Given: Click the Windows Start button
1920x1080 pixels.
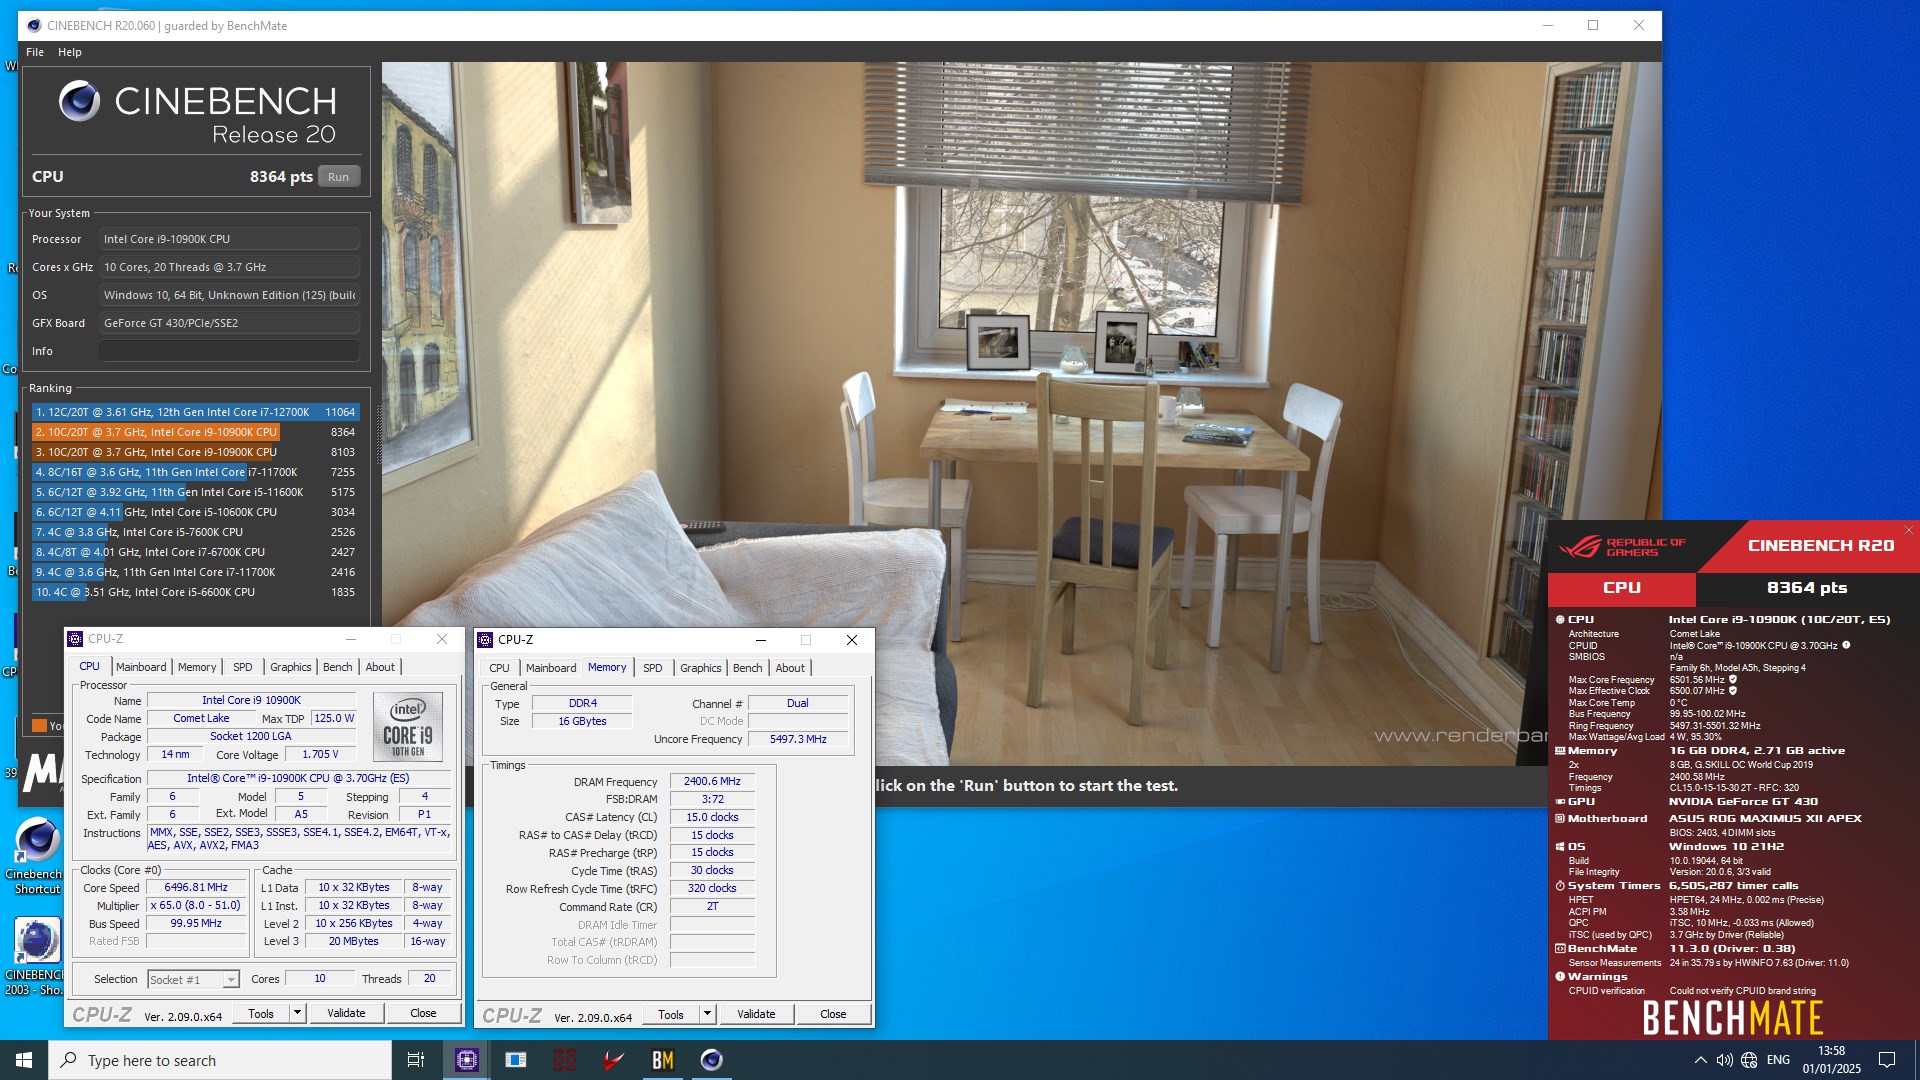Looking at the screenshot, I should tap(24, 1060).
